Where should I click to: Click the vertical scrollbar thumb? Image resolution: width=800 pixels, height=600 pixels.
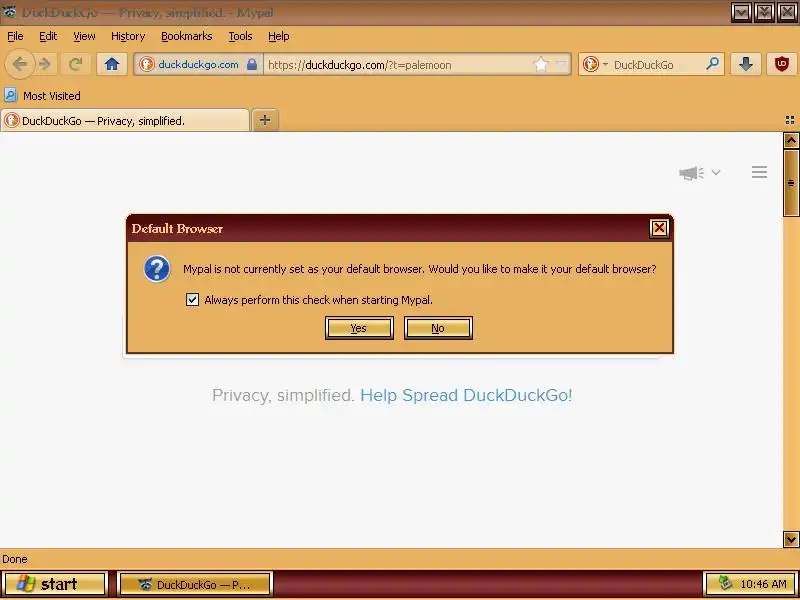(791, 183)
